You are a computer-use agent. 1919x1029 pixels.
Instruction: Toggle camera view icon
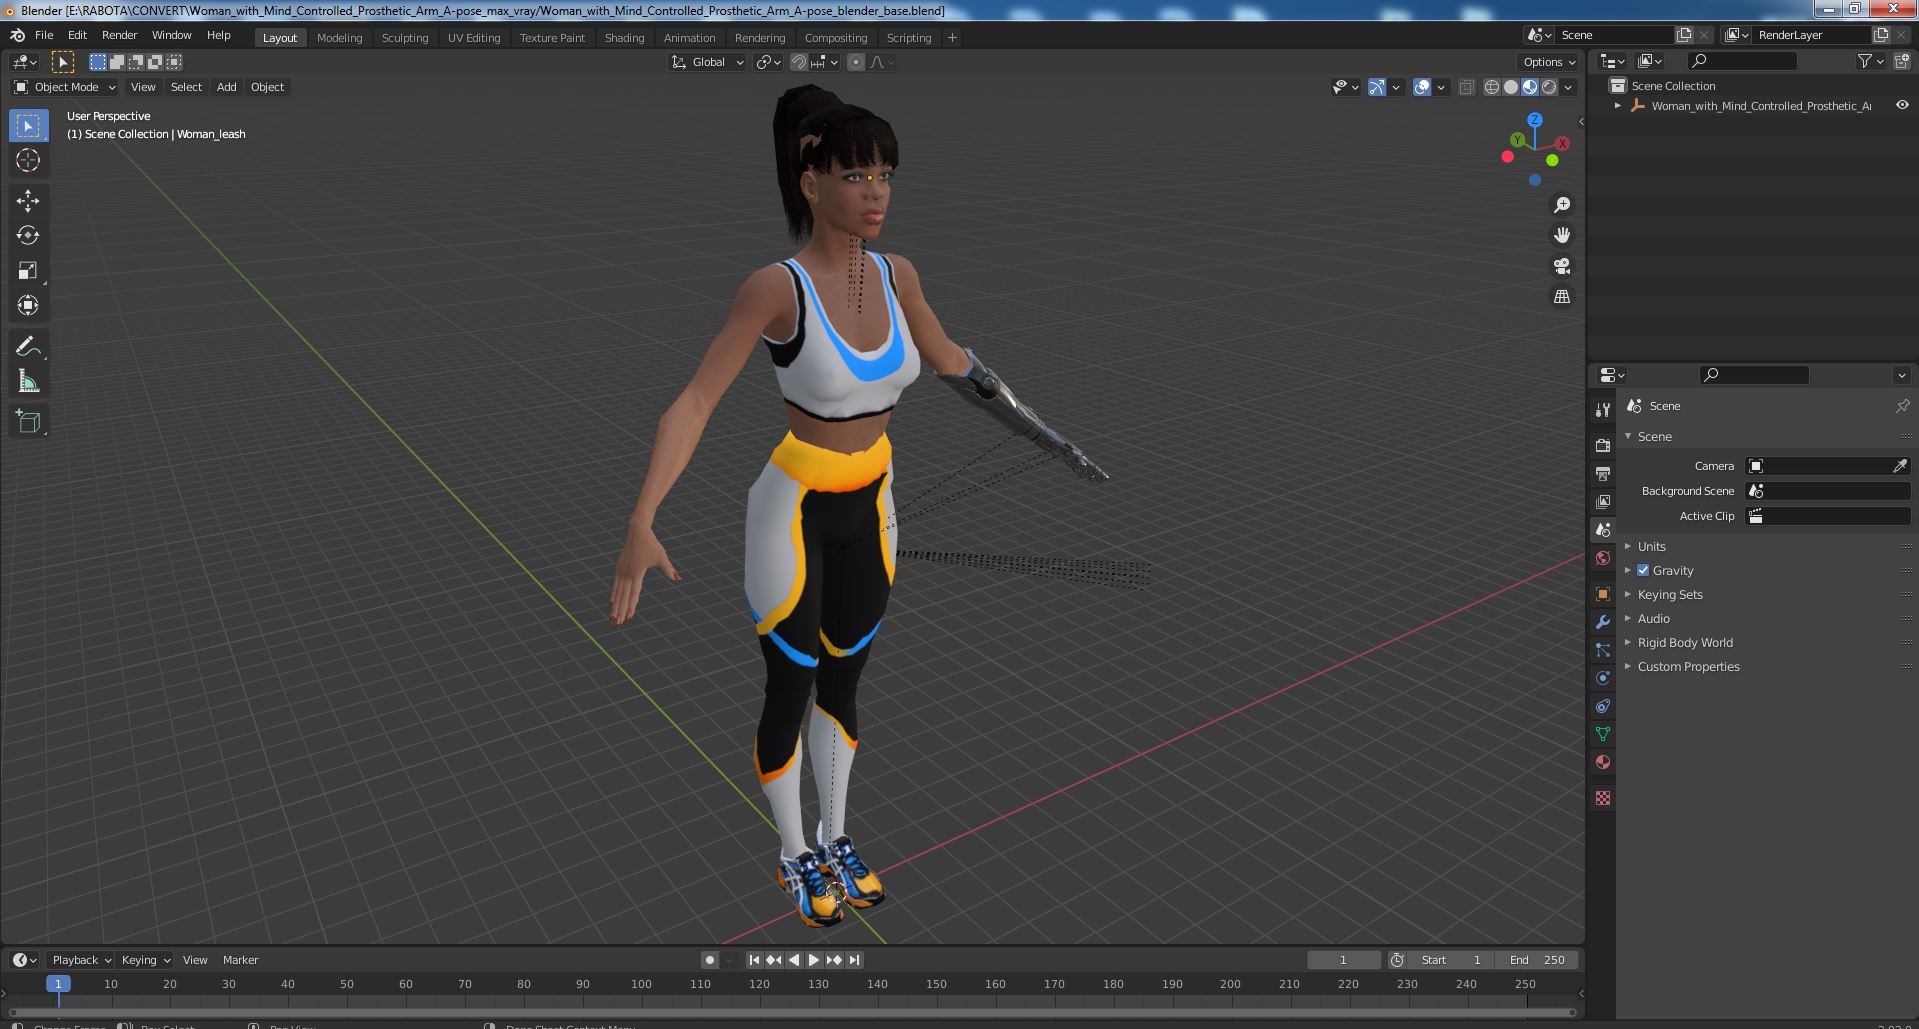pos(1561,266)
